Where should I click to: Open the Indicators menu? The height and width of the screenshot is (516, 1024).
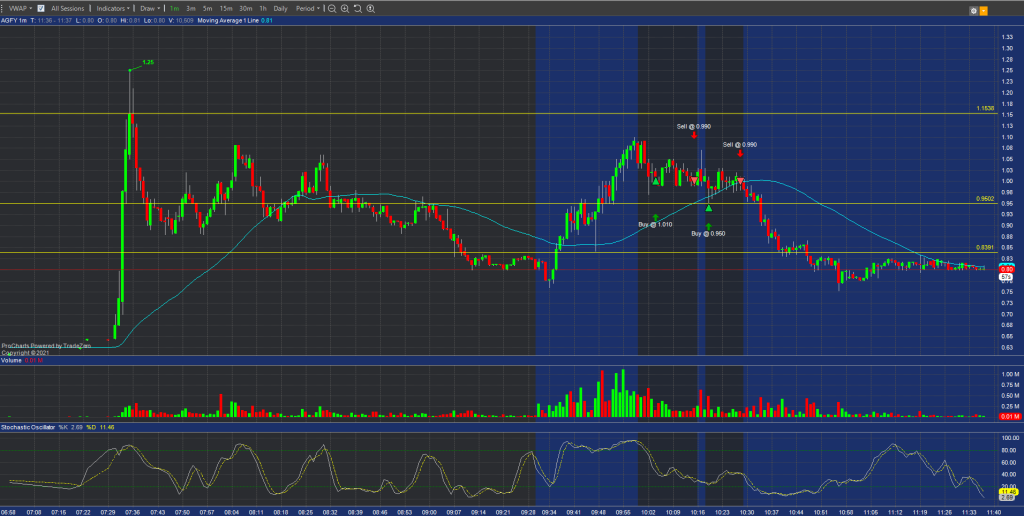[113, 8]
